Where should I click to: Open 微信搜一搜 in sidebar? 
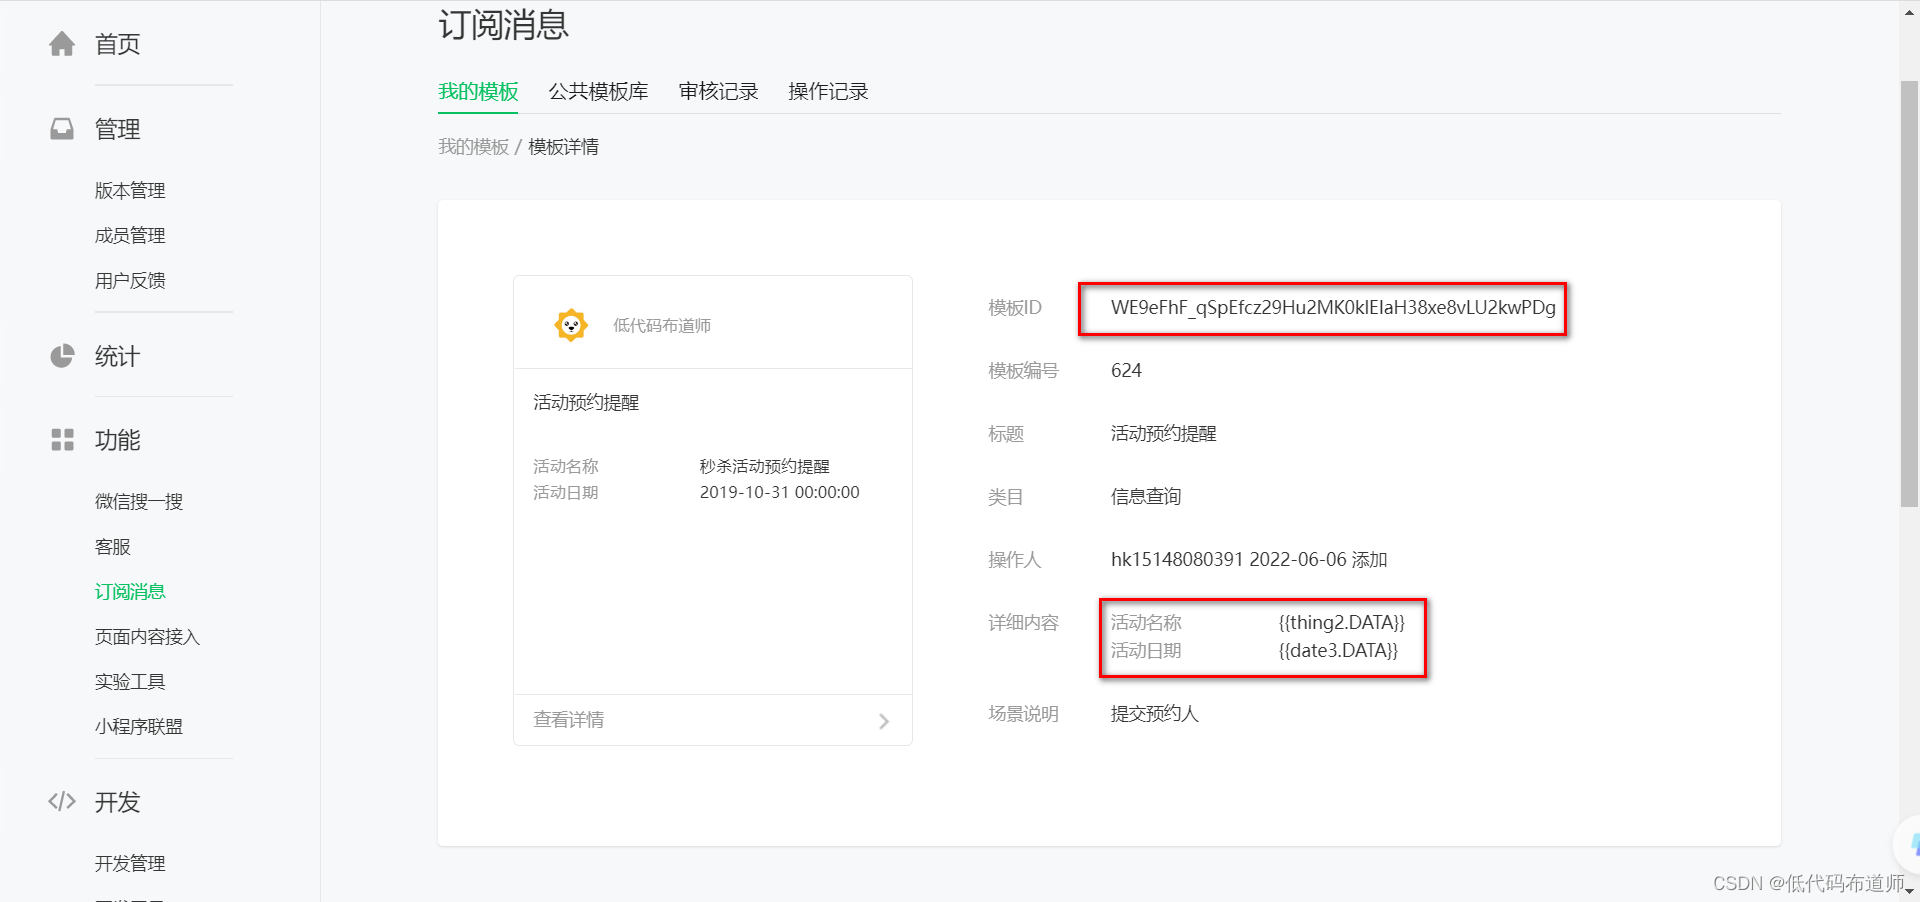tap(139, 501)
